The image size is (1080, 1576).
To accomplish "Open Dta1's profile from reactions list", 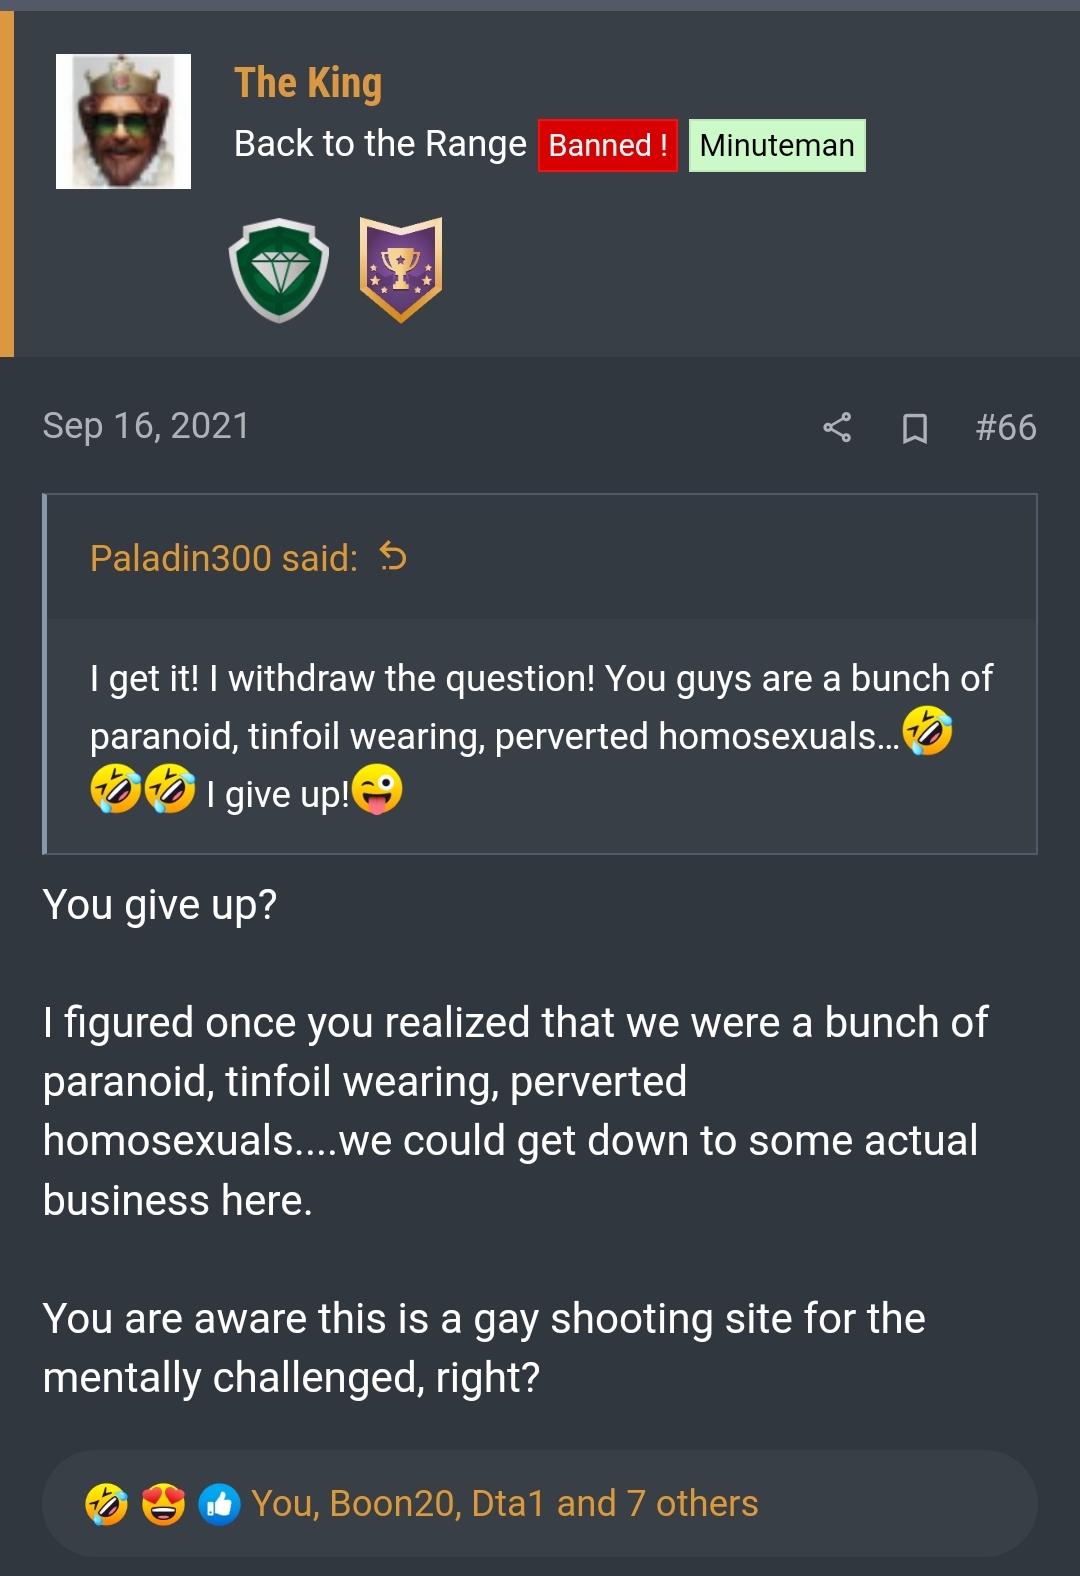I will click(508, 1504).
